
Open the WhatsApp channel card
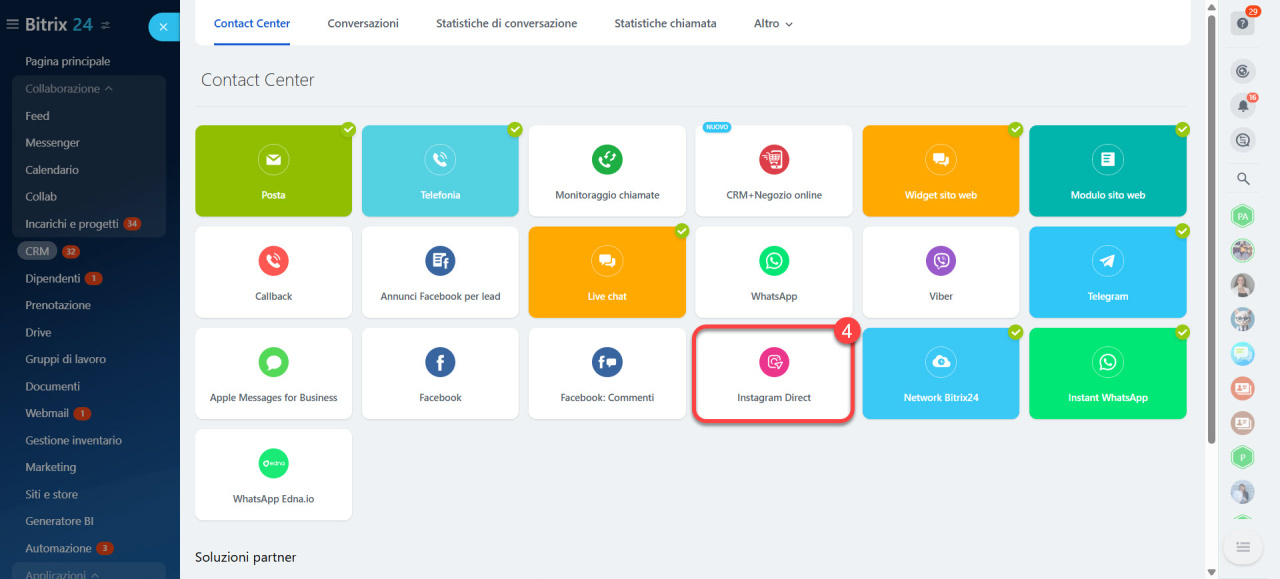tap(774, 272)
